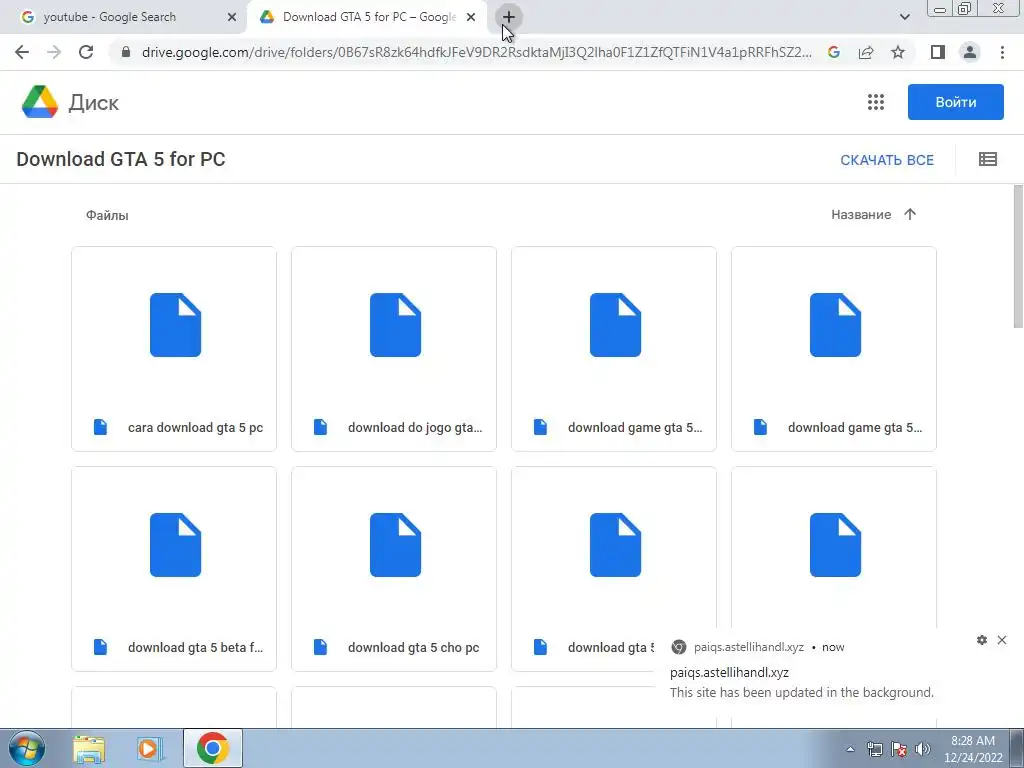The height and width of the screenshot is (768, 1024).
Task: Dismiss the paiqs.astellihandl.xyz notification
Action: click(1002, 640)
